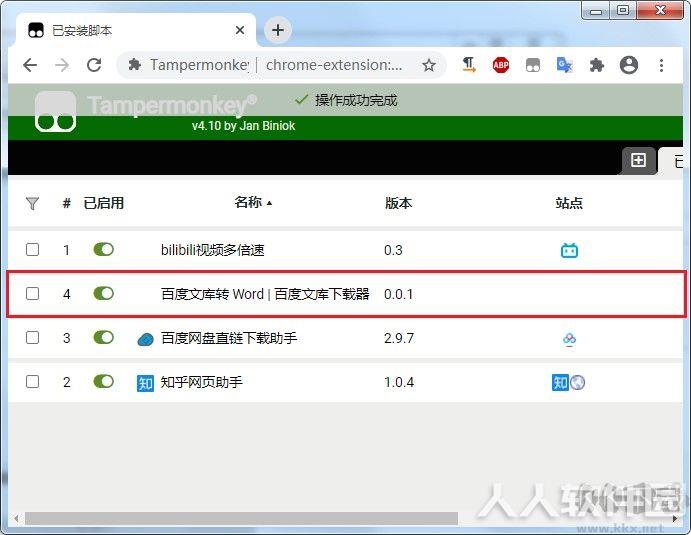691x535 pixels.
Task: Open 百度文库转 Word | 百度文库下载器 script
Action: pos(265,294)
